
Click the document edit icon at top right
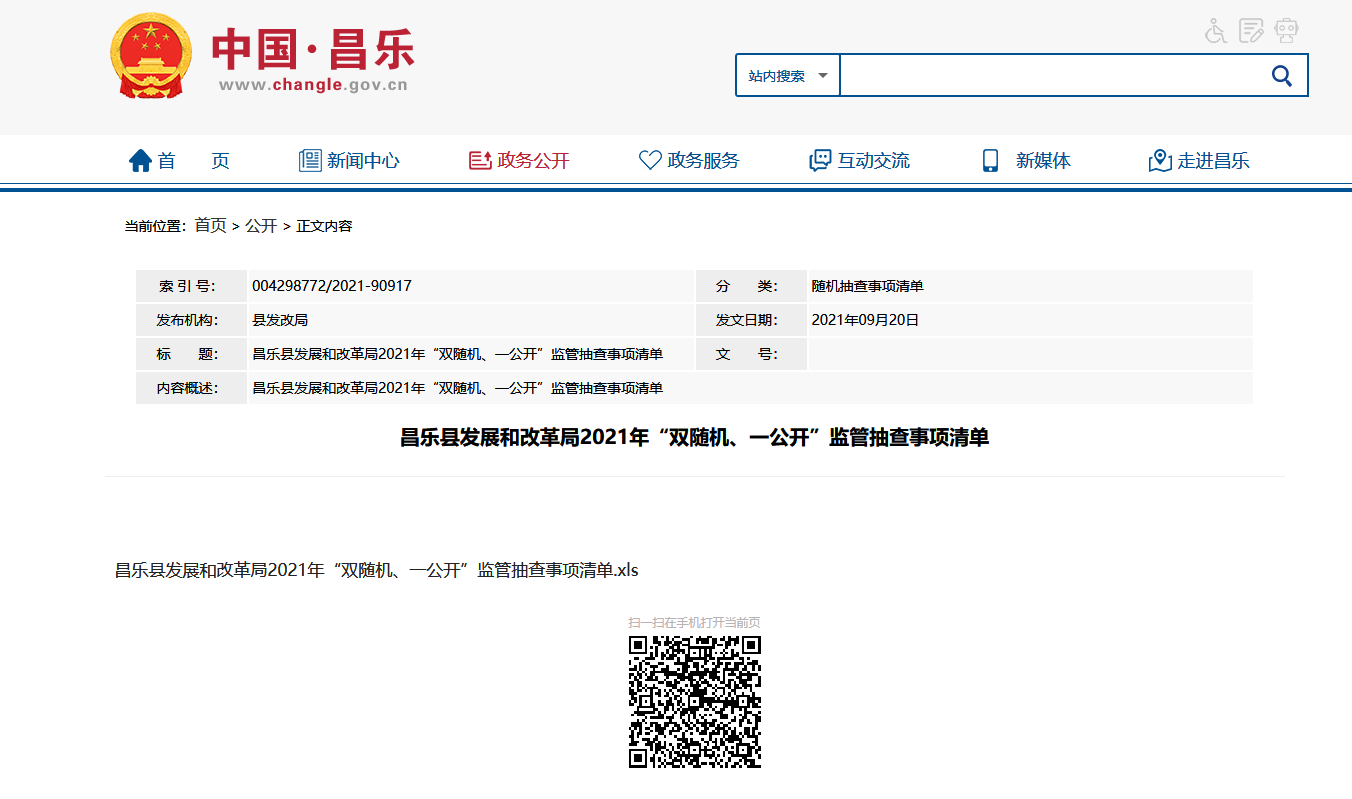click(x=1250, y=30)
